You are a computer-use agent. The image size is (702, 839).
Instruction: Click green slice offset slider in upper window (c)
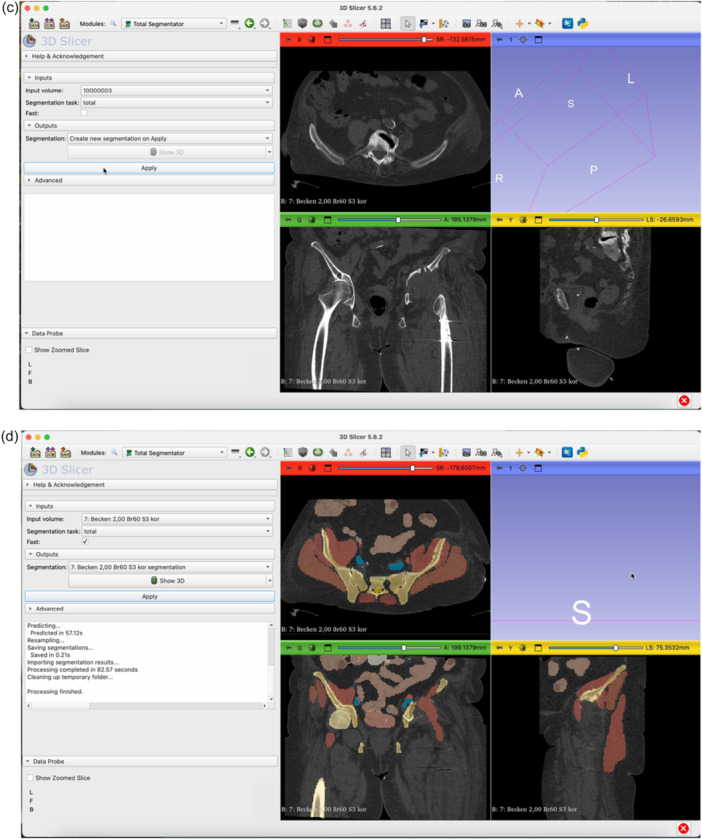[x=389, y=220]
